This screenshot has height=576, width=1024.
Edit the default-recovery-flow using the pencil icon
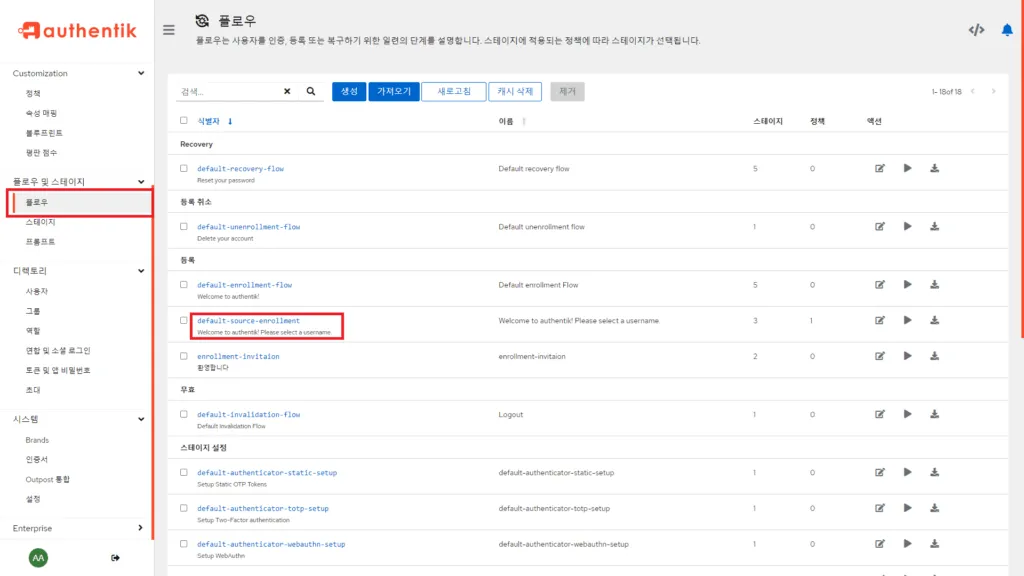(880, 168)
